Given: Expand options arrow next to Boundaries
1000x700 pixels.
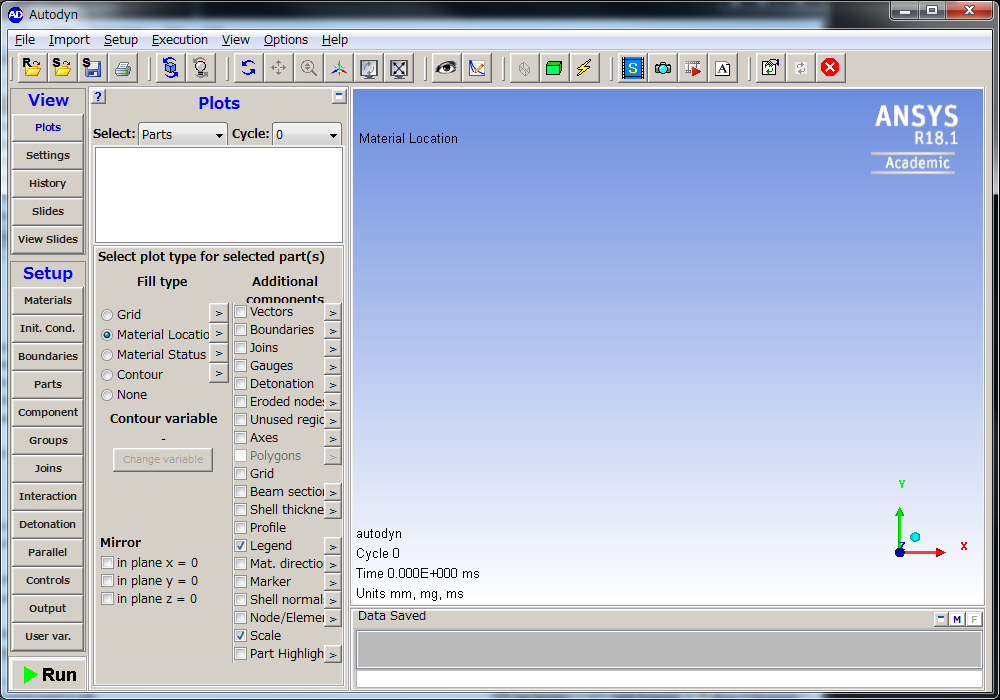Looking at the screenshot, I should click(x=332, y=330).
